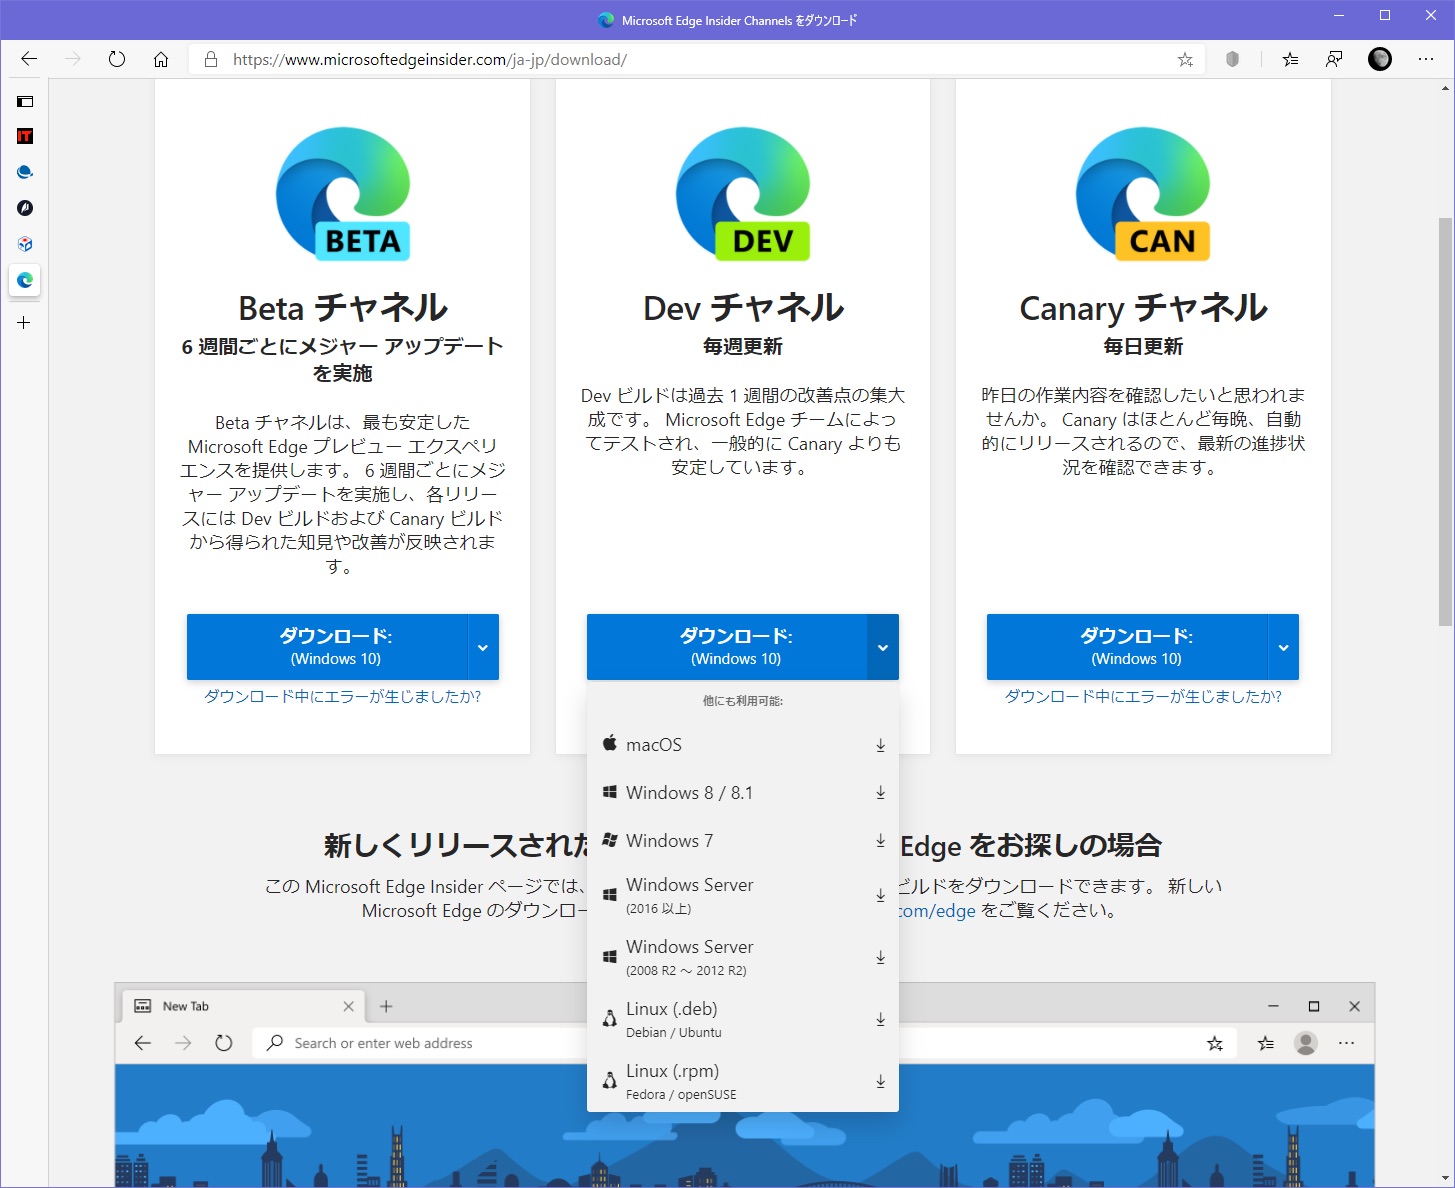
Task: Add this page to favorites star
Action: [1185, 60]
